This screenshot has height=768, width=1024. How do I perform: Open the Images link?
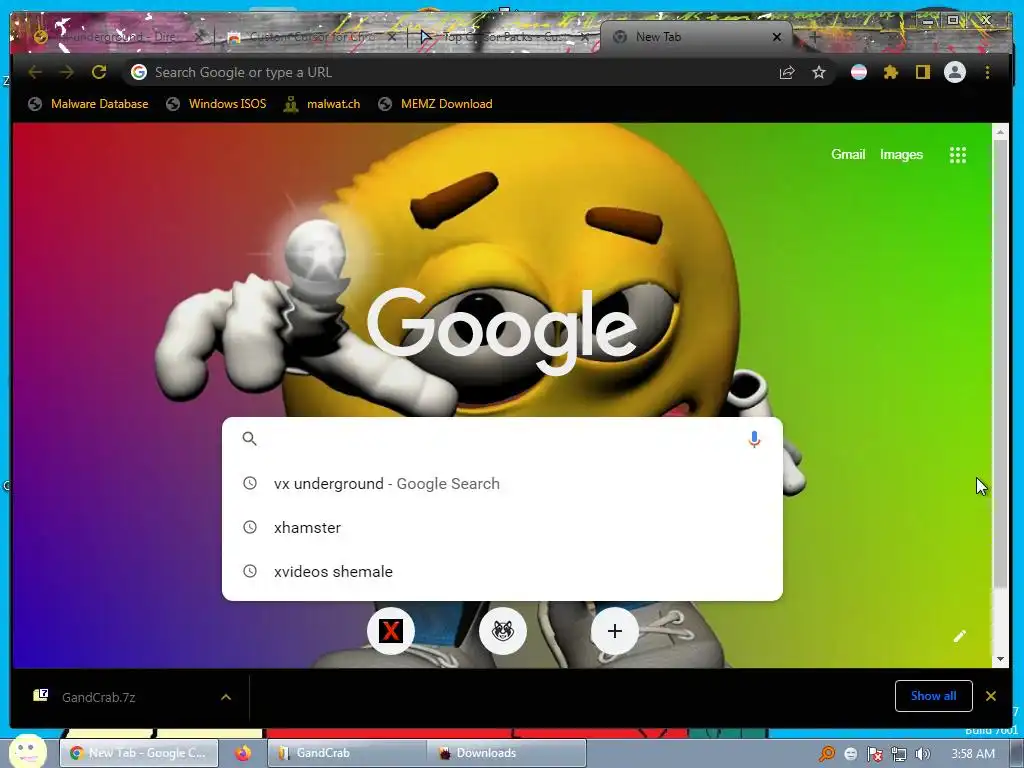tap(901, 155)
